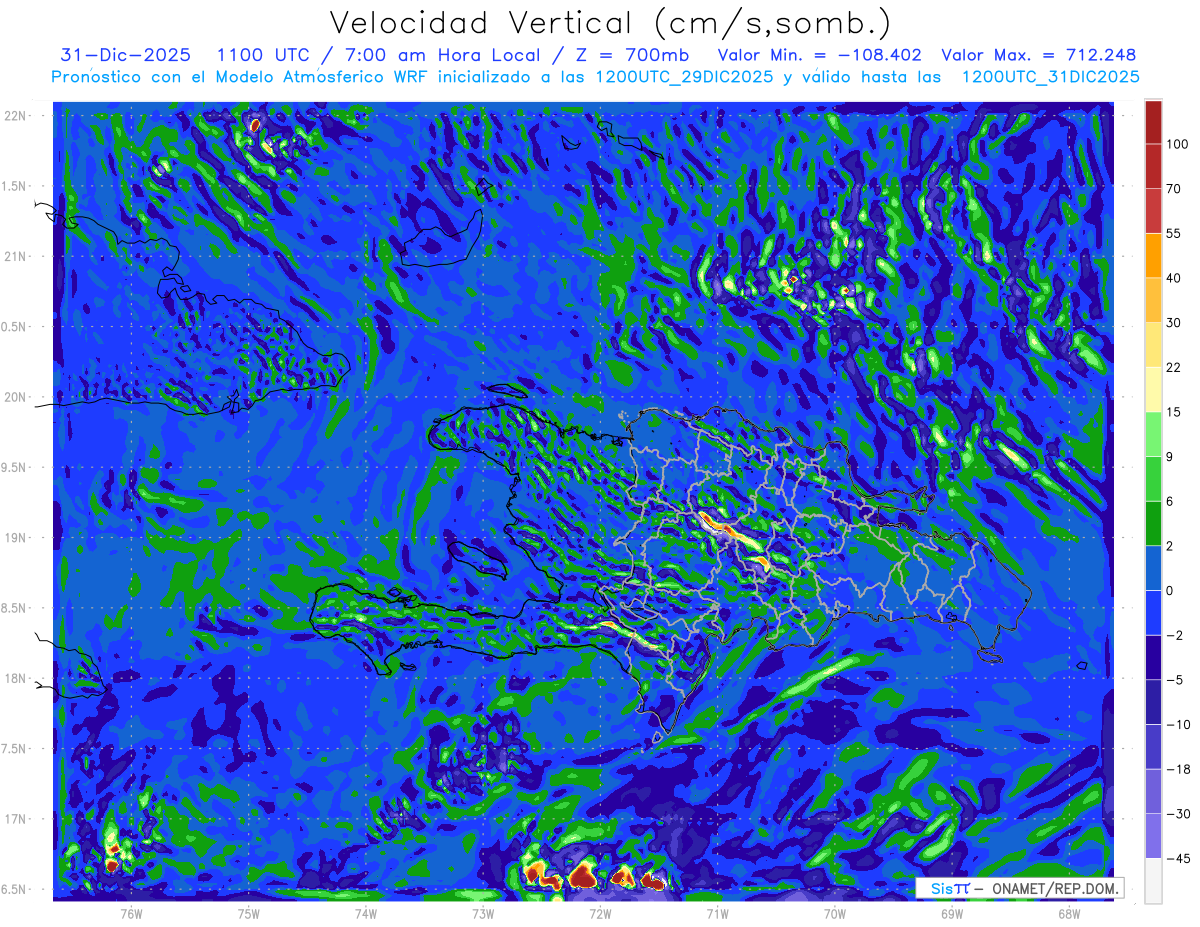Screen dimensions: 1200x927
Task: Click the title "Velocidad Vertical (cm/s,somb.)"
Action: (x=610, y=23)
